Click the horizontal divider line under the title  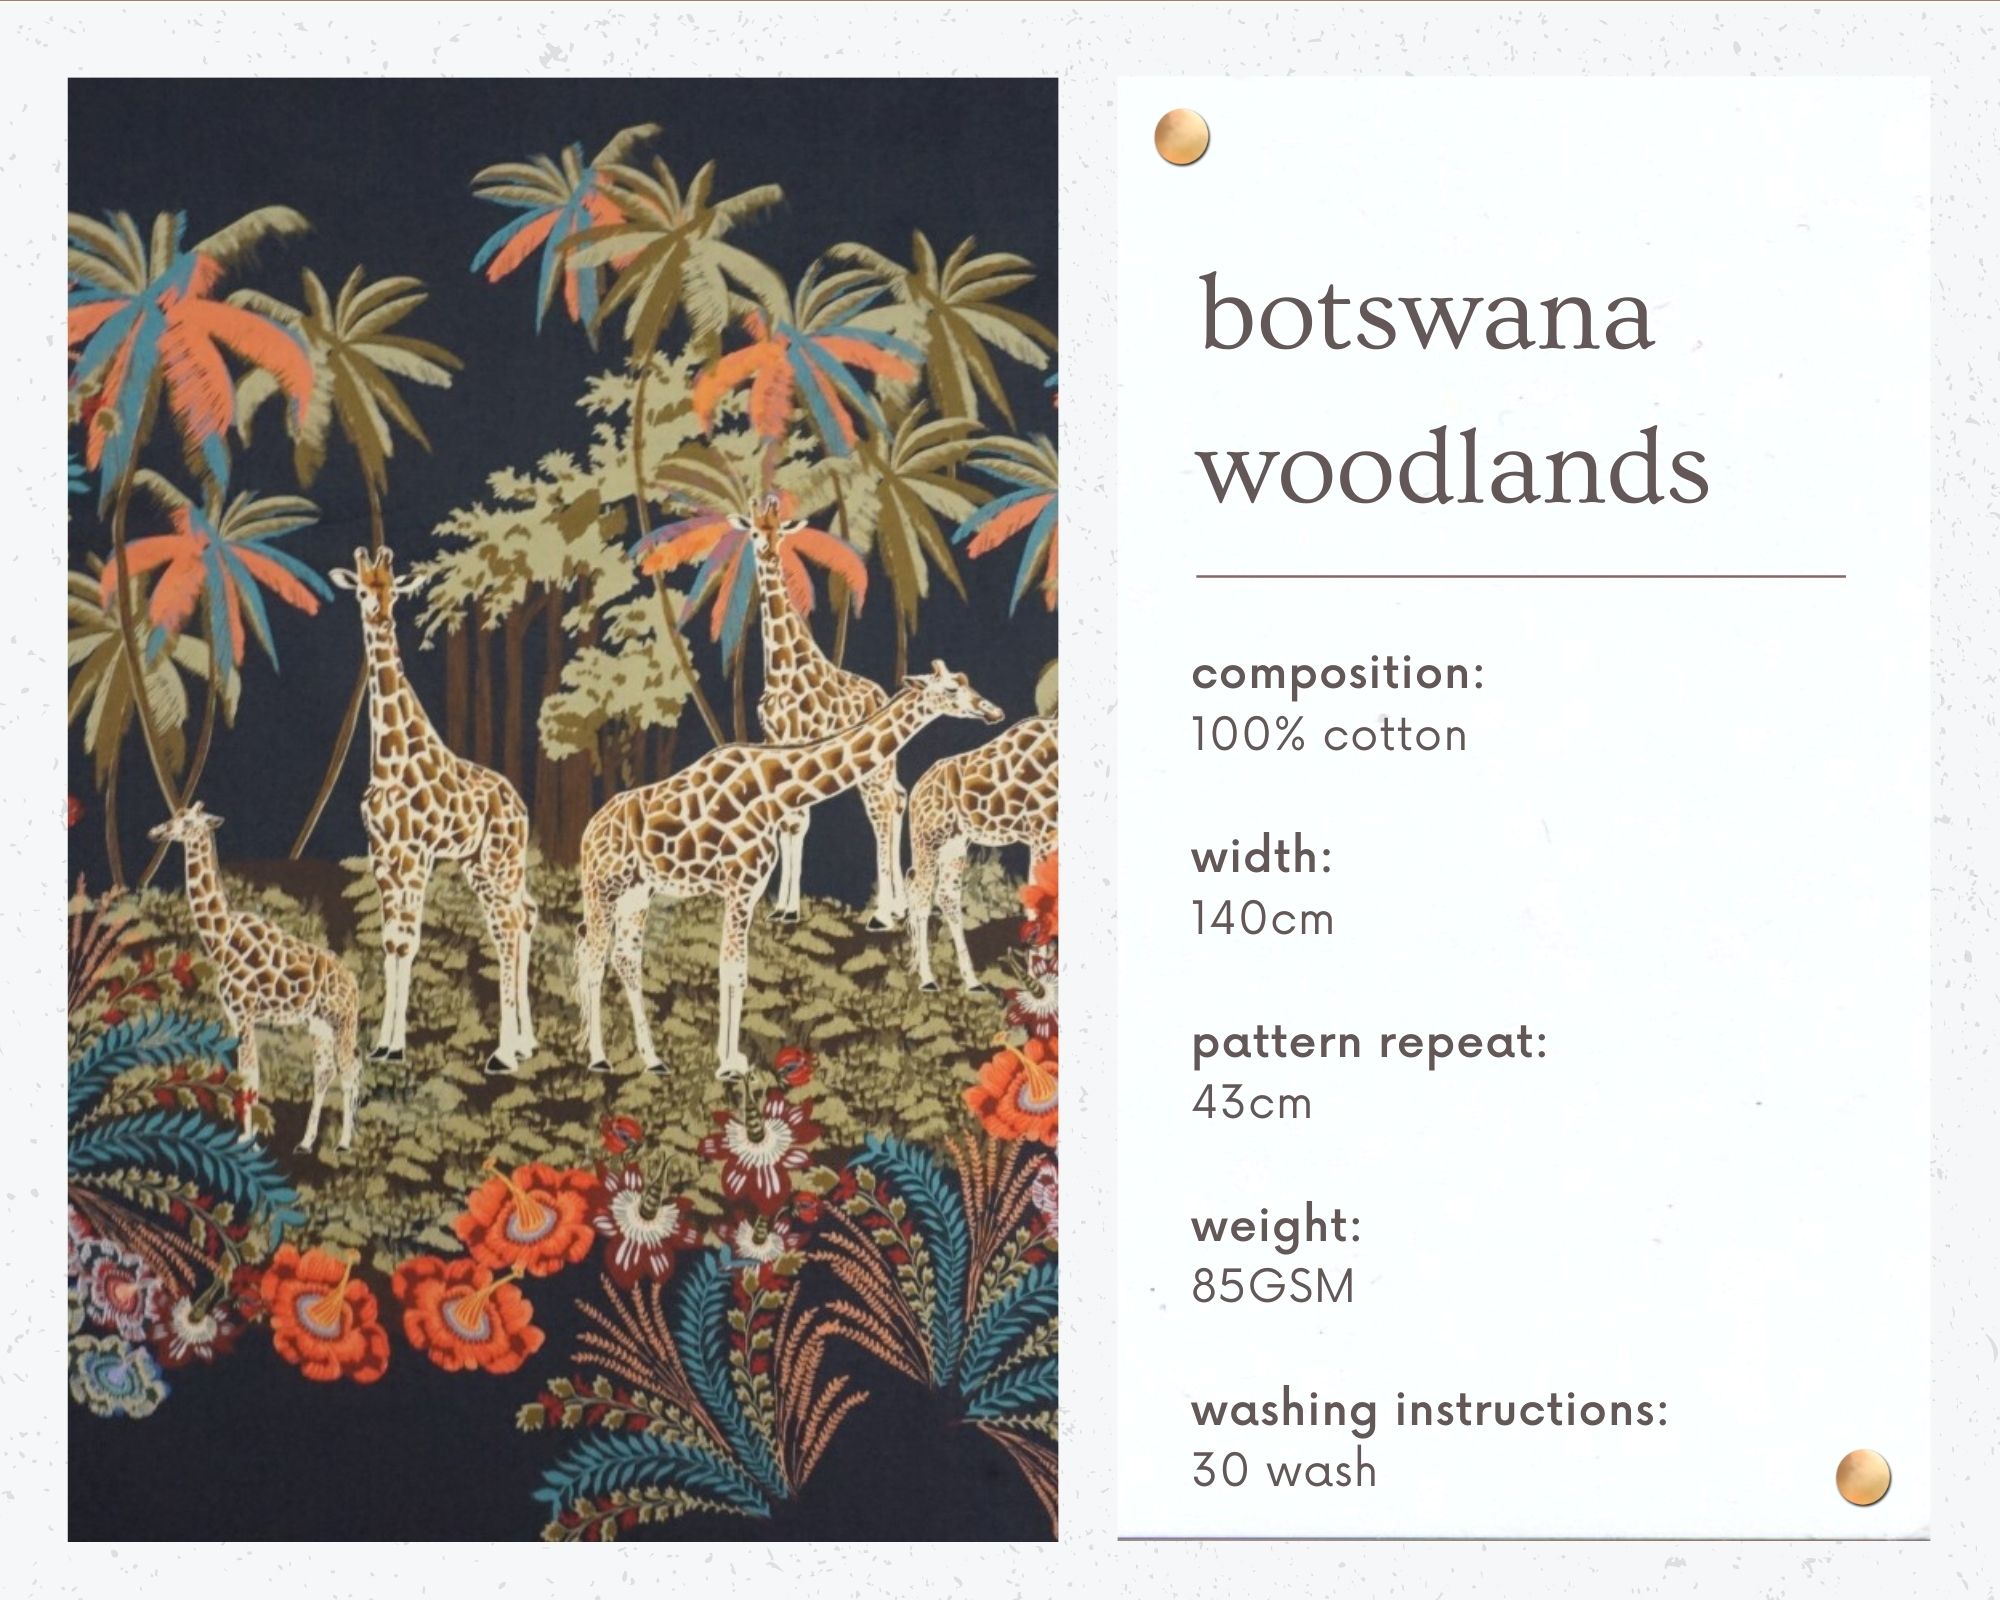pos(1520,577)
